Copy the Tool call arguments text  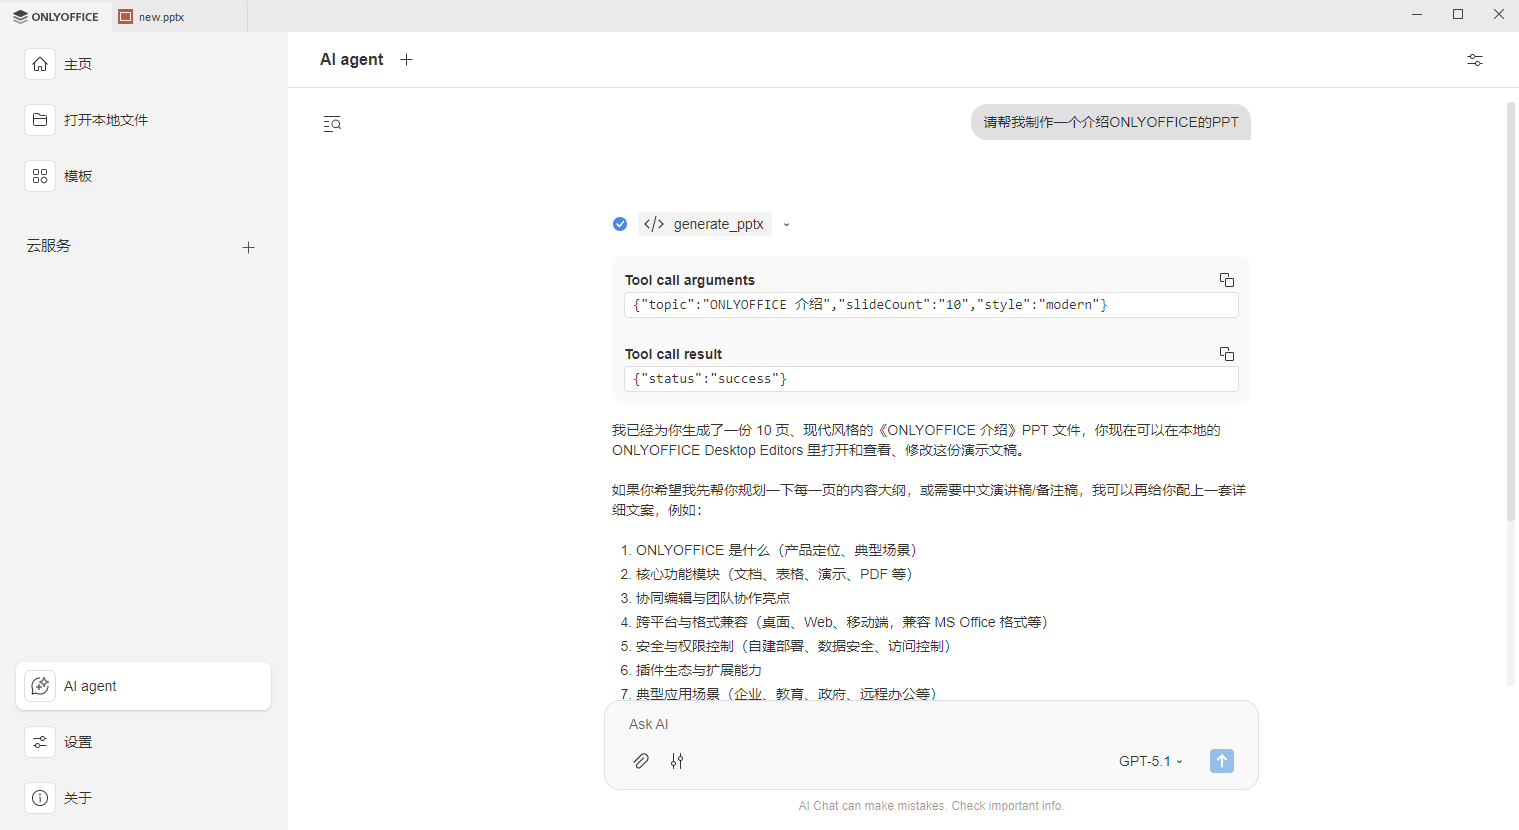[1226, 280]
